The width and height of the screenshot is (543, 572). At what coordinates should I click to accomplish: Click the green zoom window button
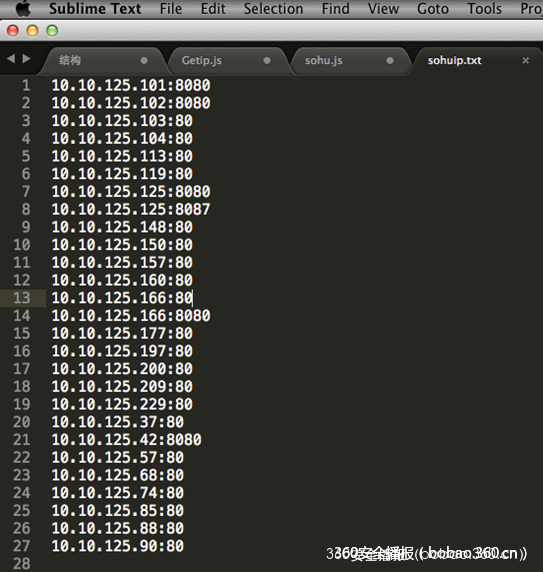pos(52,31)
